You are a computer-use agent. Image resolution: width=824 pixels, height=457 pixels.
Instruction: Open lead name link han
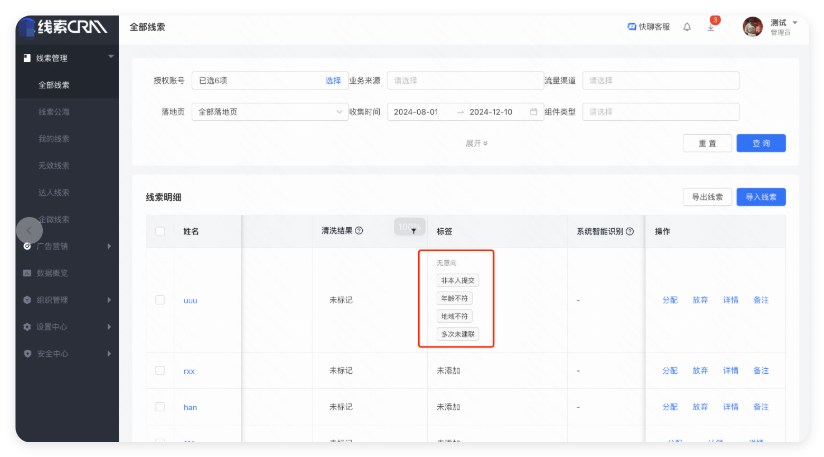pos(190,407)
